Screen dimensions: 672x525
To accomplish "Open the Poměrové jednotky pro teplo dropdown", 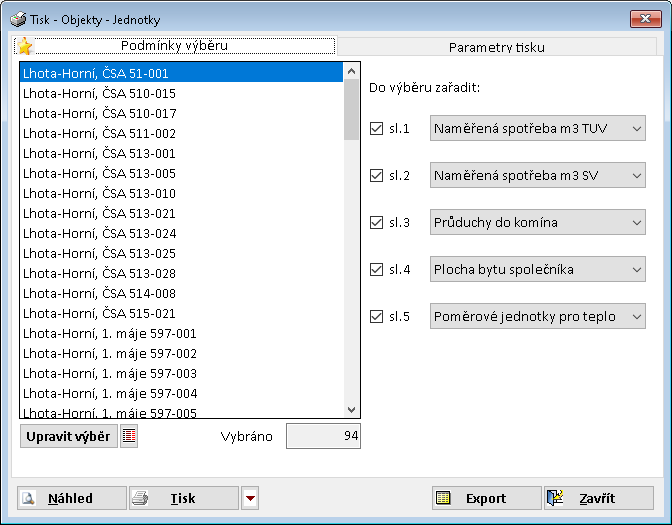I will click(x=537, y=317).
